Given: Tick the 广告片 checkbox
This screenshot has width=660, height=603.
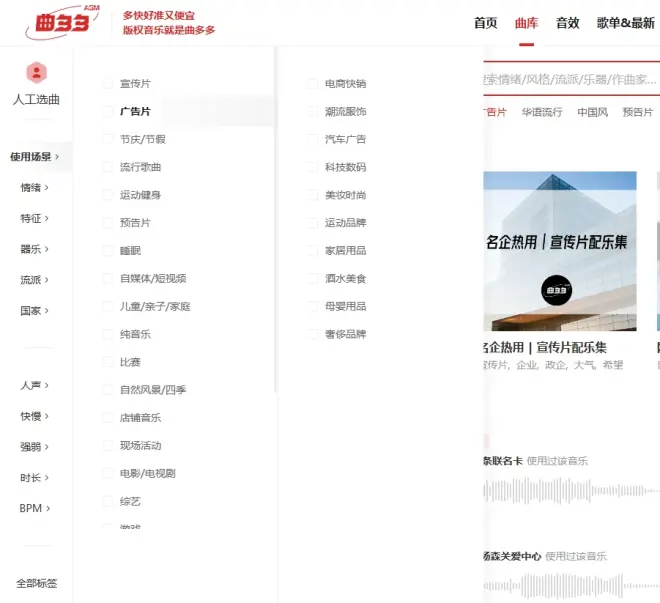Looking at the screenshot, I should [x=108, y=112].
